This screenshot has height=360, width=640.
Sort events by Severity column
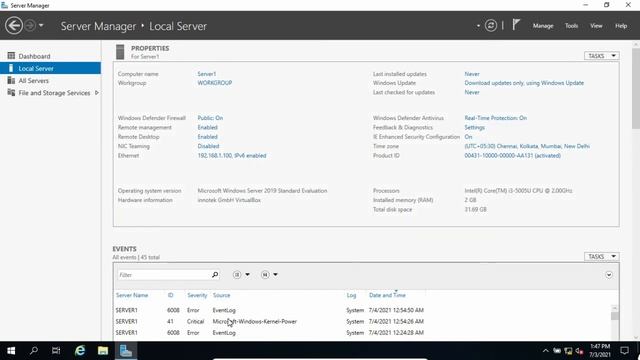coord(197,295)
